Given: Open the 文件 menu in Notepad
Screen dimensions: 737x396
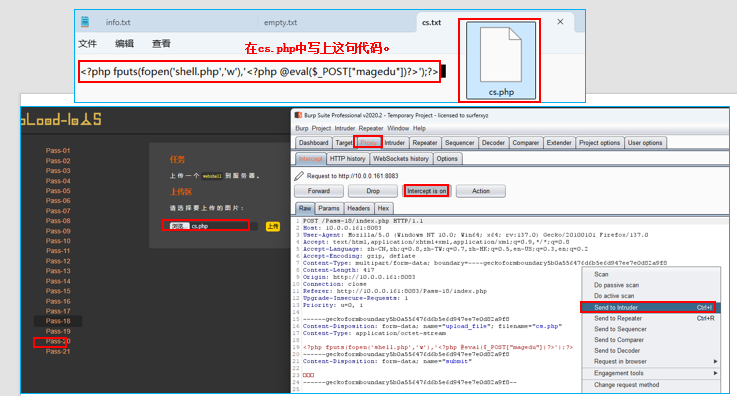Looking at the screenshot, I should coord(87,44).
